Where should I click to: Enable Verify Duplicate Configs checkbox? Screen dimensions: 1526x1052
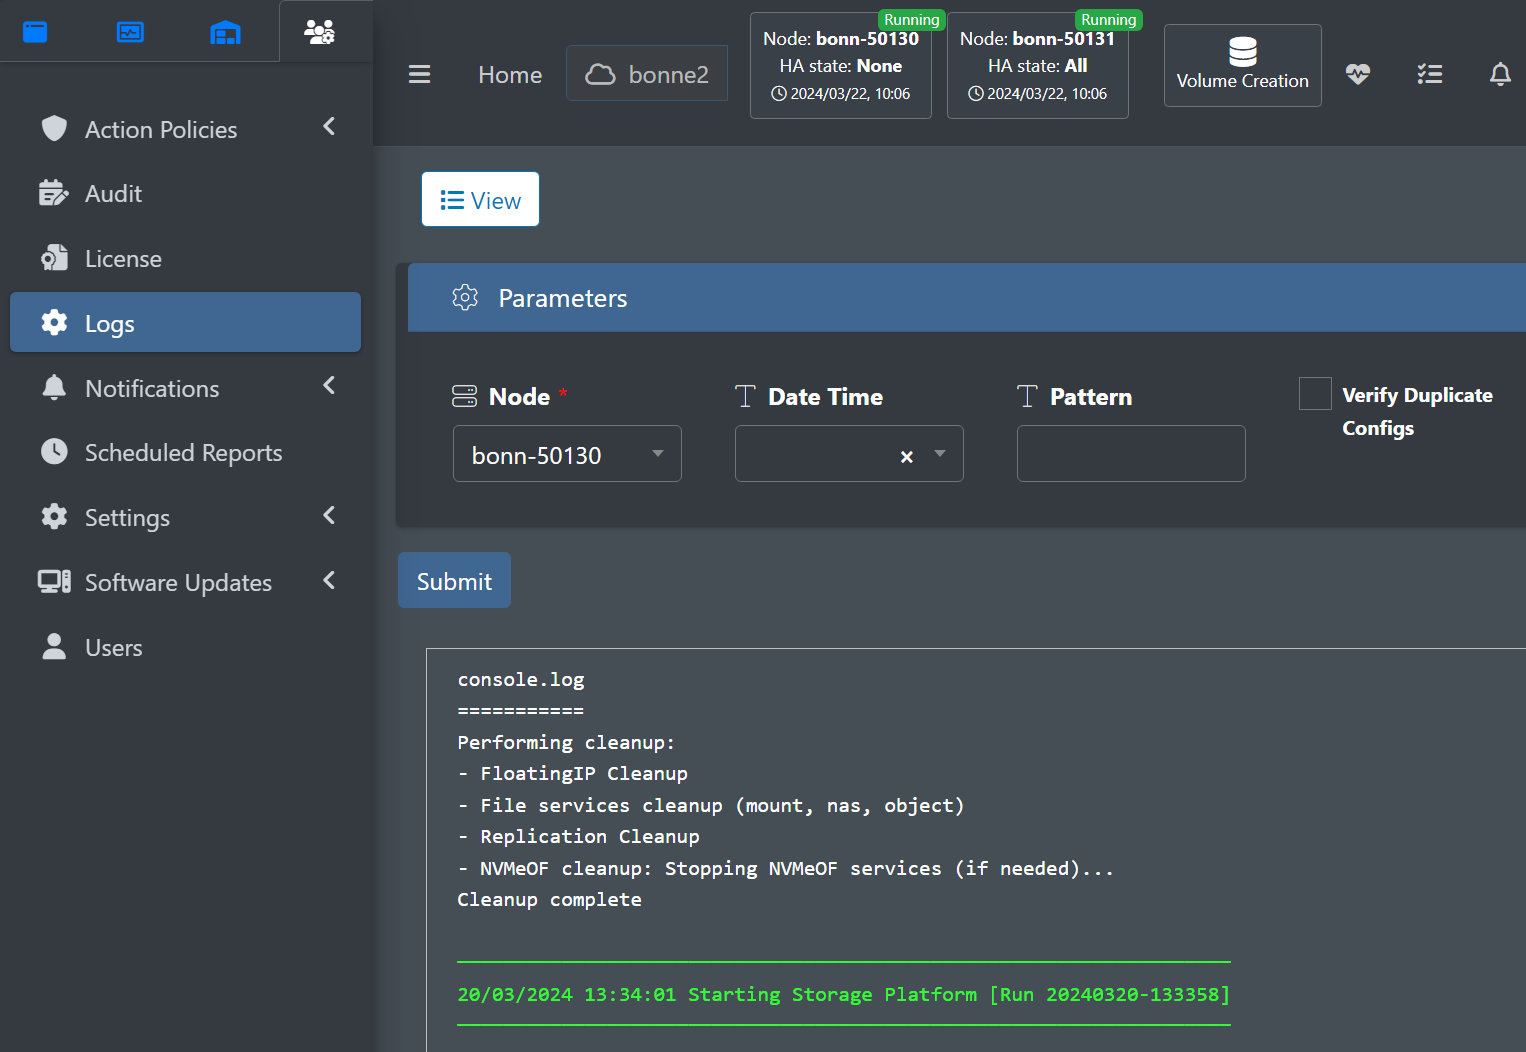1315,394
